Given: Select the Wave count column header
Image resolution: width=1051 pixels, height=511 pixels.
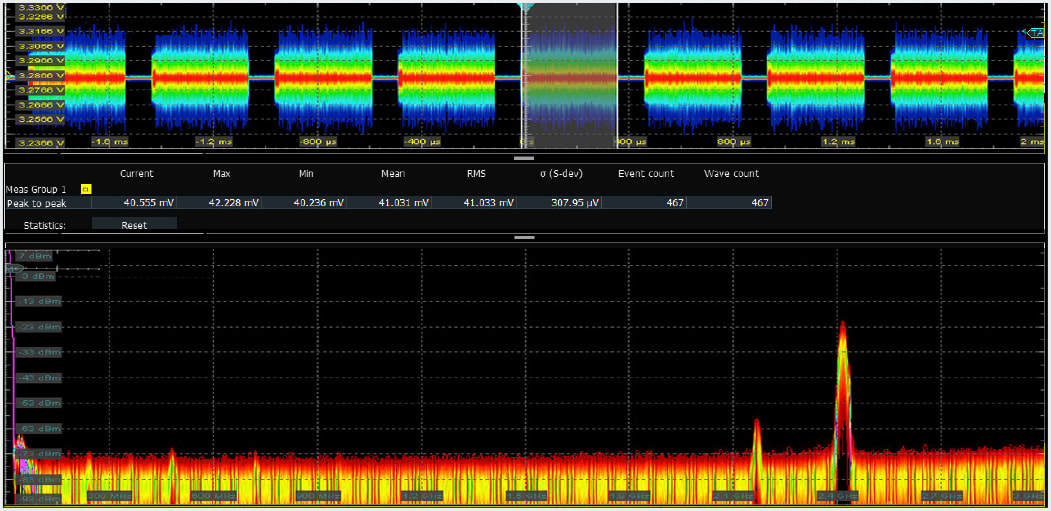Looking at the screenshot, I should (731, 174).
